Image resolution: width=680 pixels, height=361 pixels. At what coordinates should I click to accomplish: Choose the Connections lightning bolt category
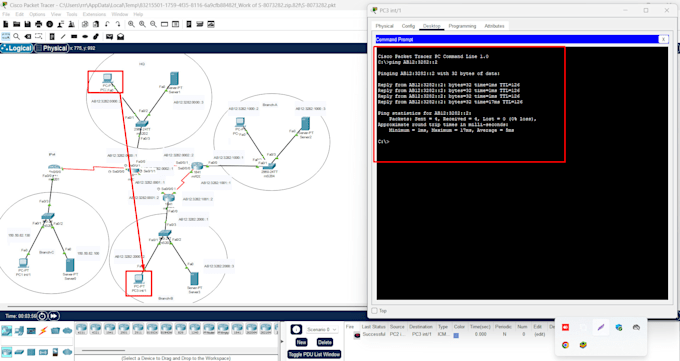pyautogui.click(x=43, y=331)
